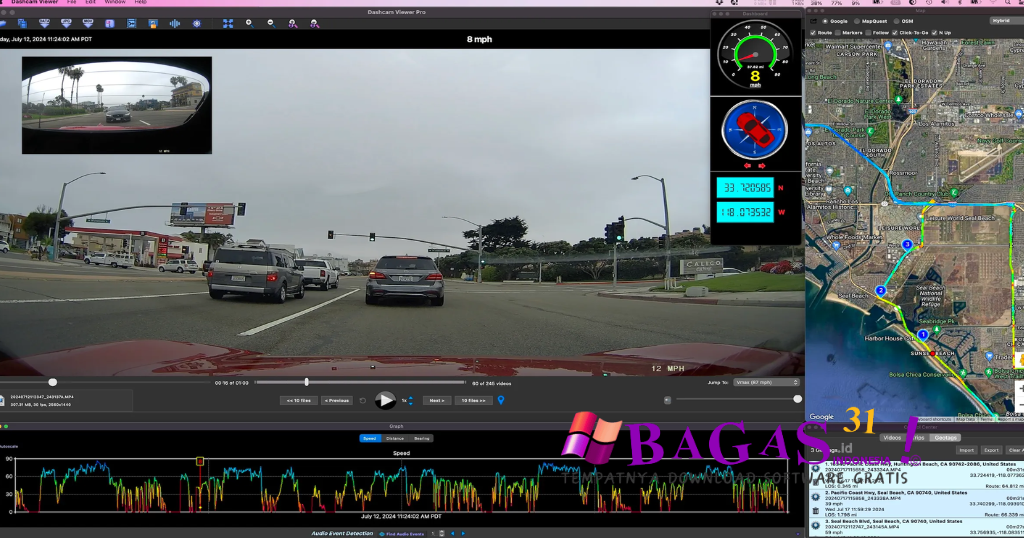Click the volume mute icon
The width and height of the screenshot is (1024, 538).
(667, 400)
